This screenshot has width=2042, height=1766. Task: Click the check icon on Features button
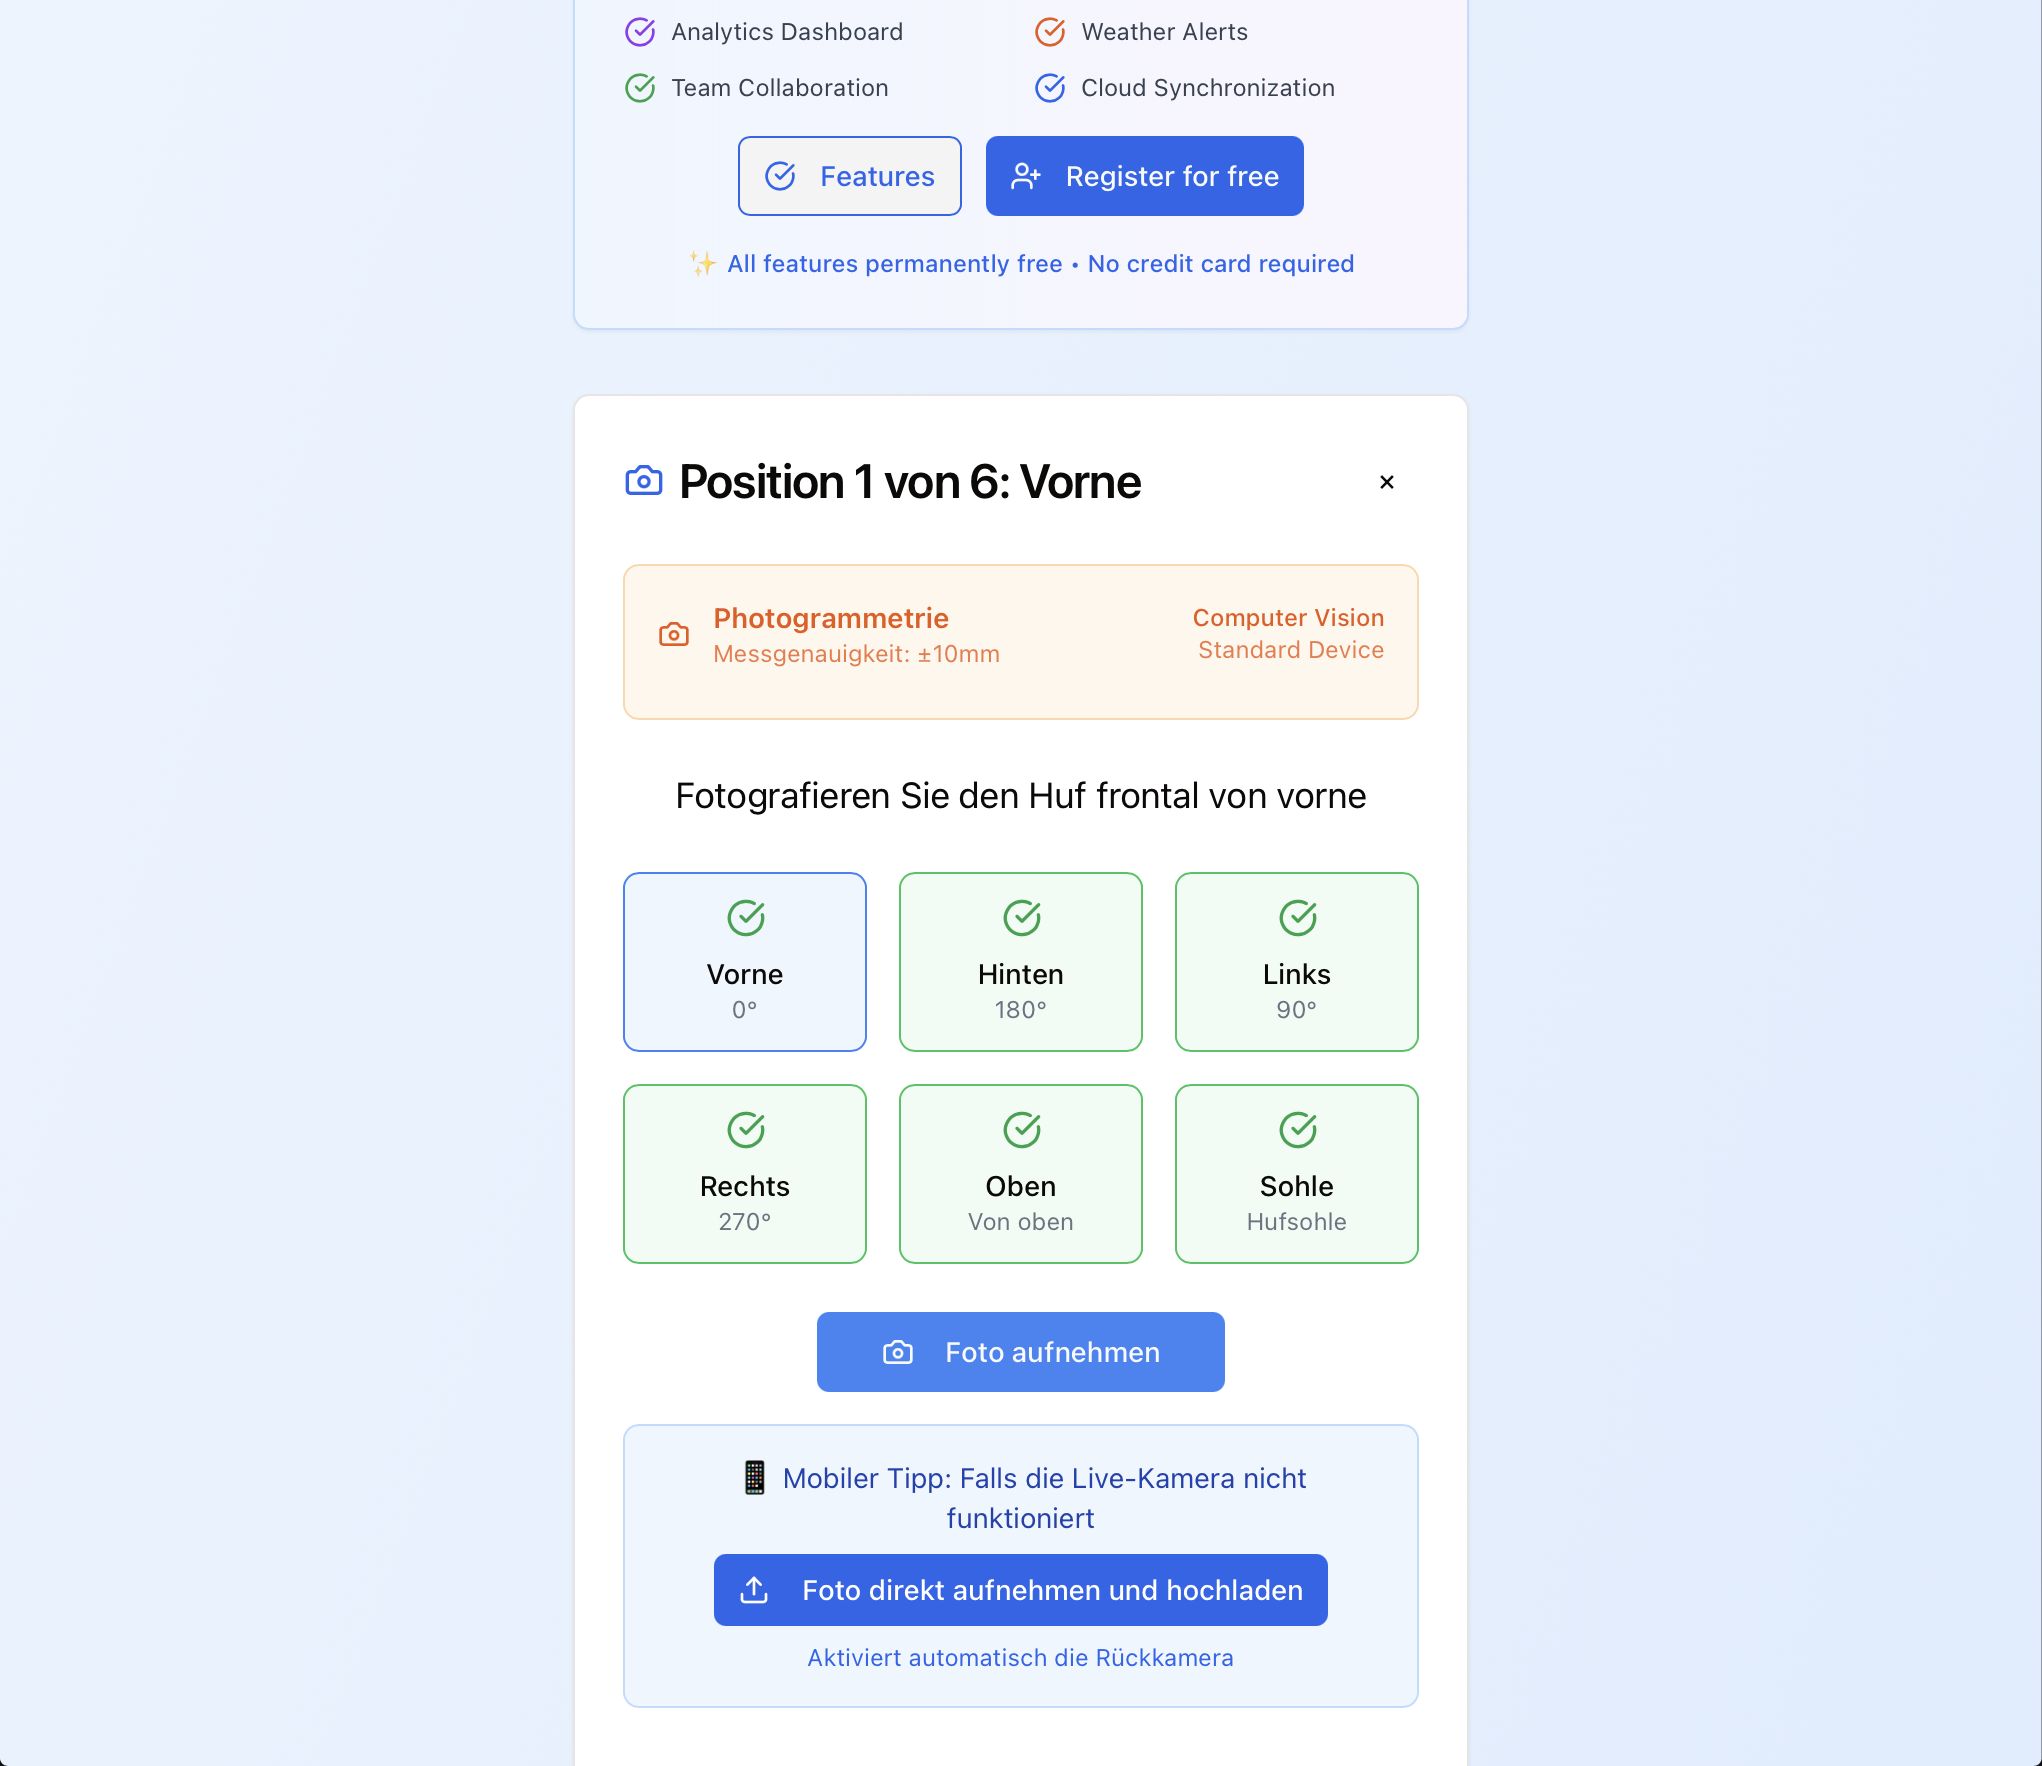(x=780, y=176)
